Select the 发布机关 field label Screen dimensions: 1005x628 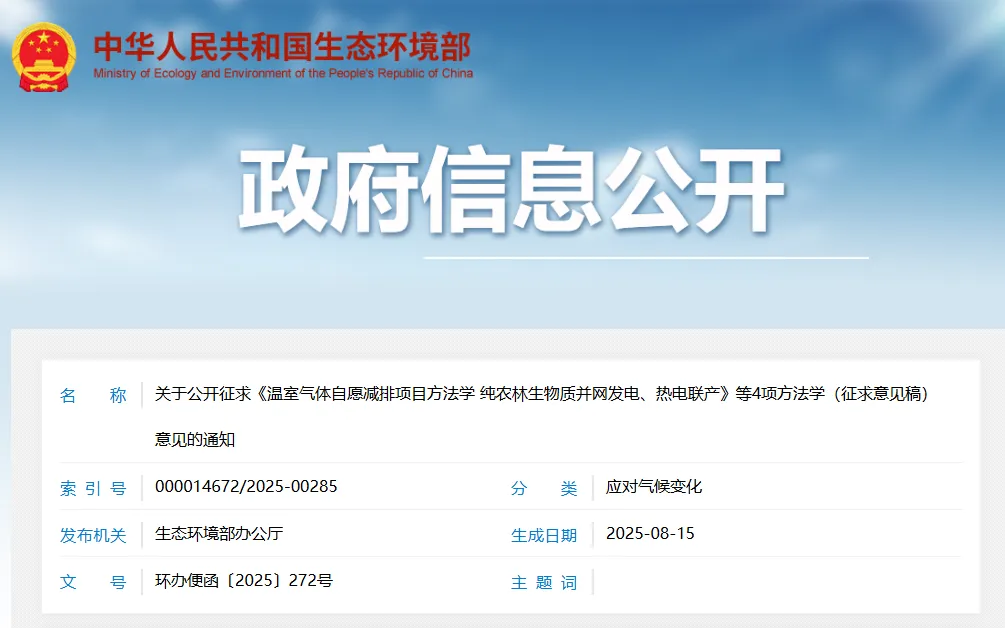click(x=93, y=536)
